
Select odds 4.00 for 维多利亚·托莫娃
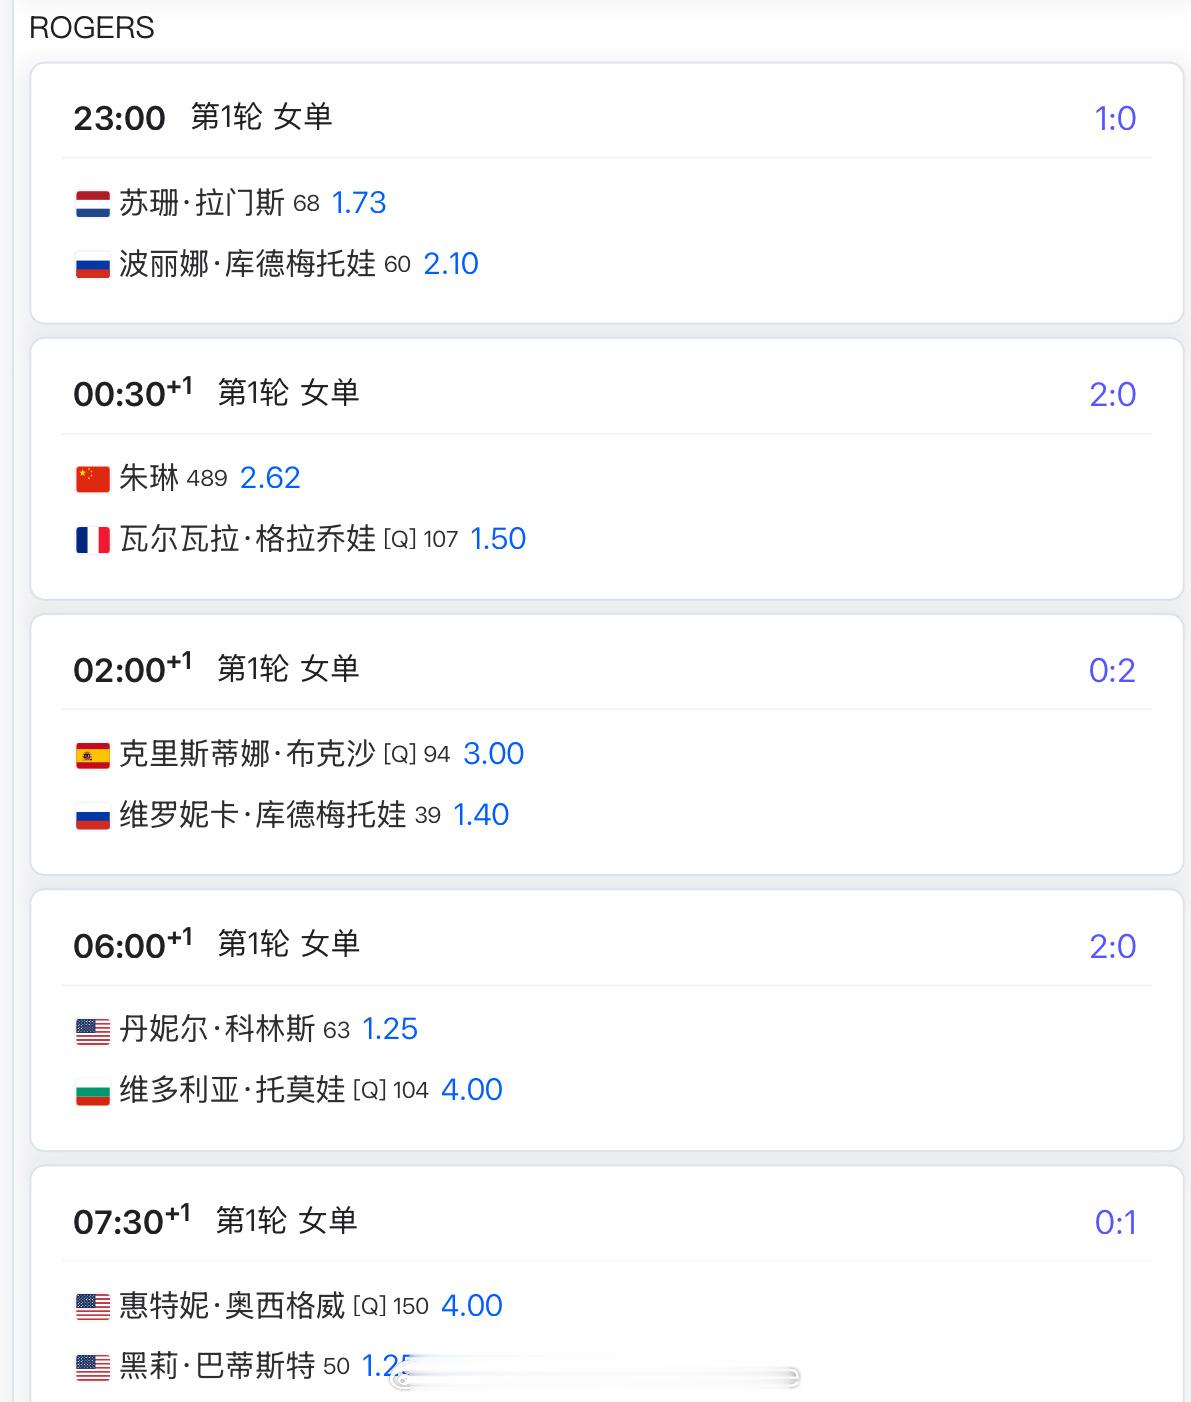click(472, 1090)
